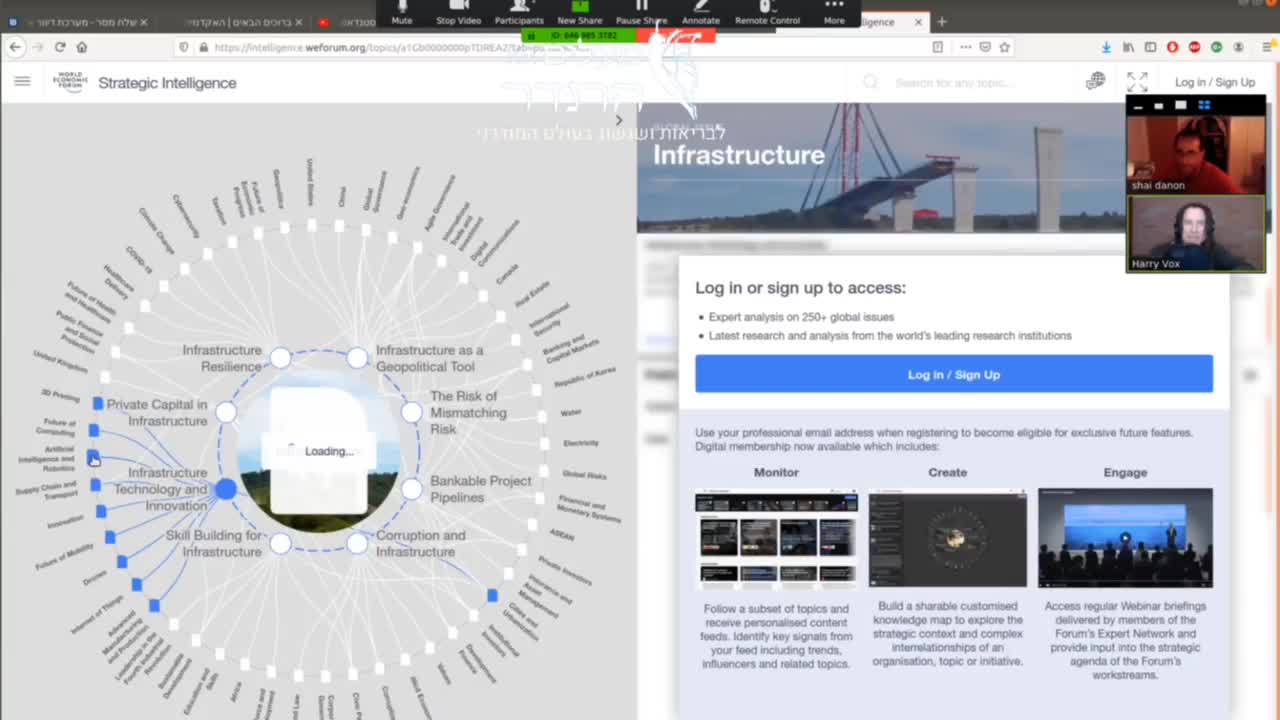The width and height of the screenshot is (1280, 720).
Task: Pause Share in the Zoom toolbar
Action: [x=641, y=12]
